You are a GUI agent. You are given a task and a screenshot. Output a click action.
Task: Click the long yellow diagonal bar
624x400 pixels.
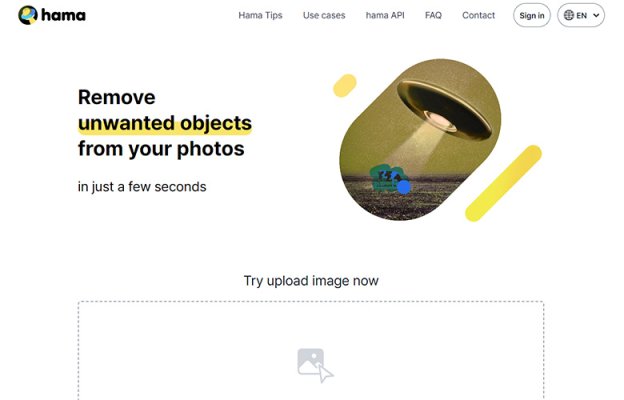coord(503,183)
